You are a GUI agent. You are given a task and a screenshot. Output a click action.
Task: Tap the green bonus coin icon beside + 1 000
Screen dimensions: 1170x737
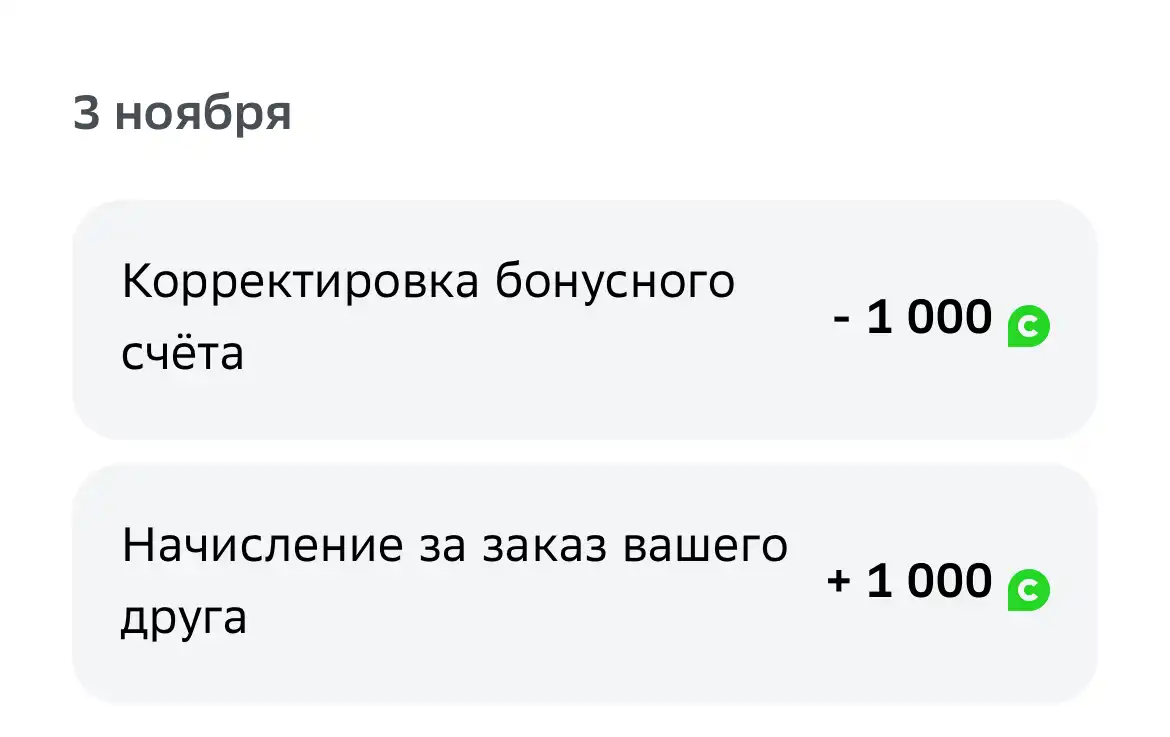pyautogui.click(x=1028, y=590)
